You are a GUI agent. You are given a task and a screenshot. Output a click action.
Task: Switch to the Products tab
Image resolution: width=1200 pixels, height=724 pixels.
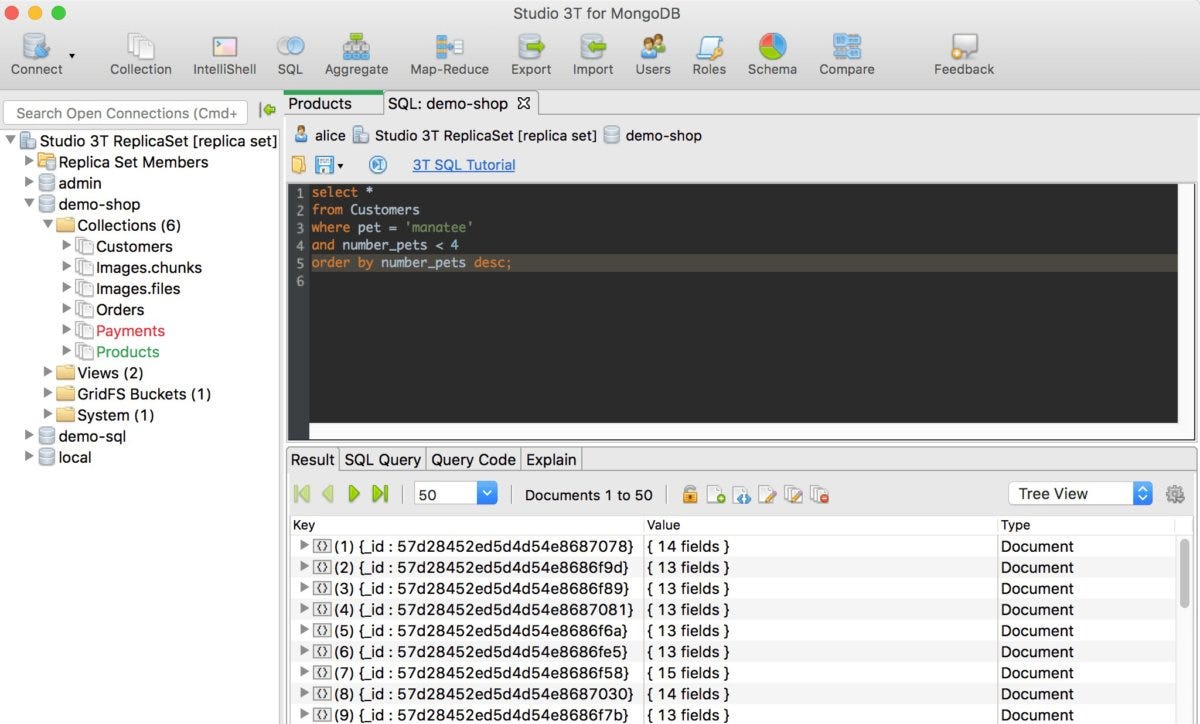(320, 103)
